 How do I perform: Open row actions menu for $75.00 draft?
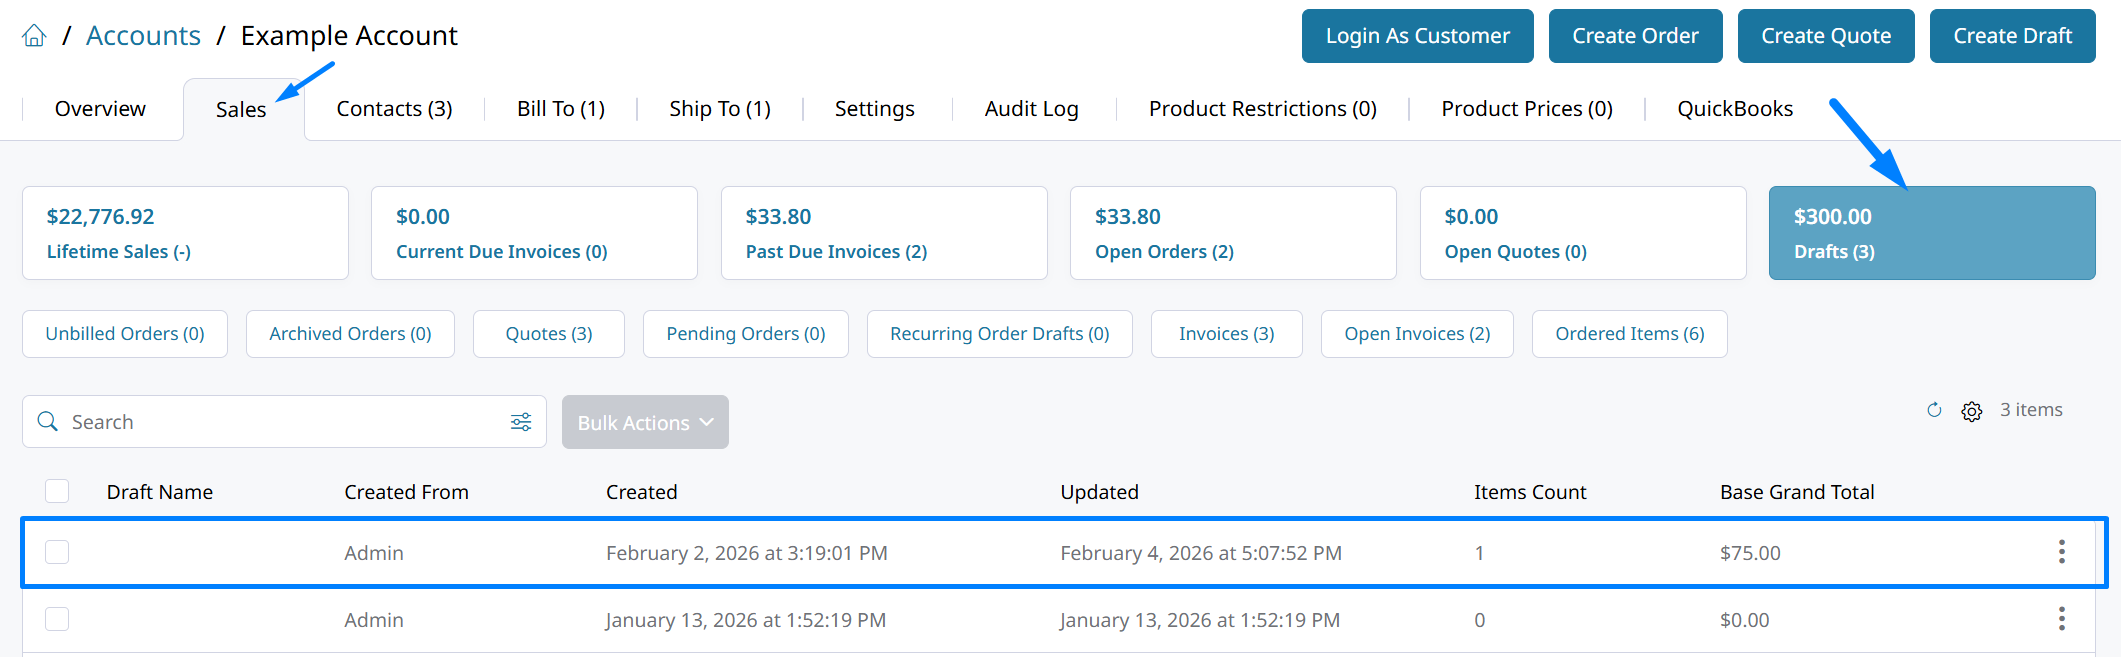click(2061, 552)
